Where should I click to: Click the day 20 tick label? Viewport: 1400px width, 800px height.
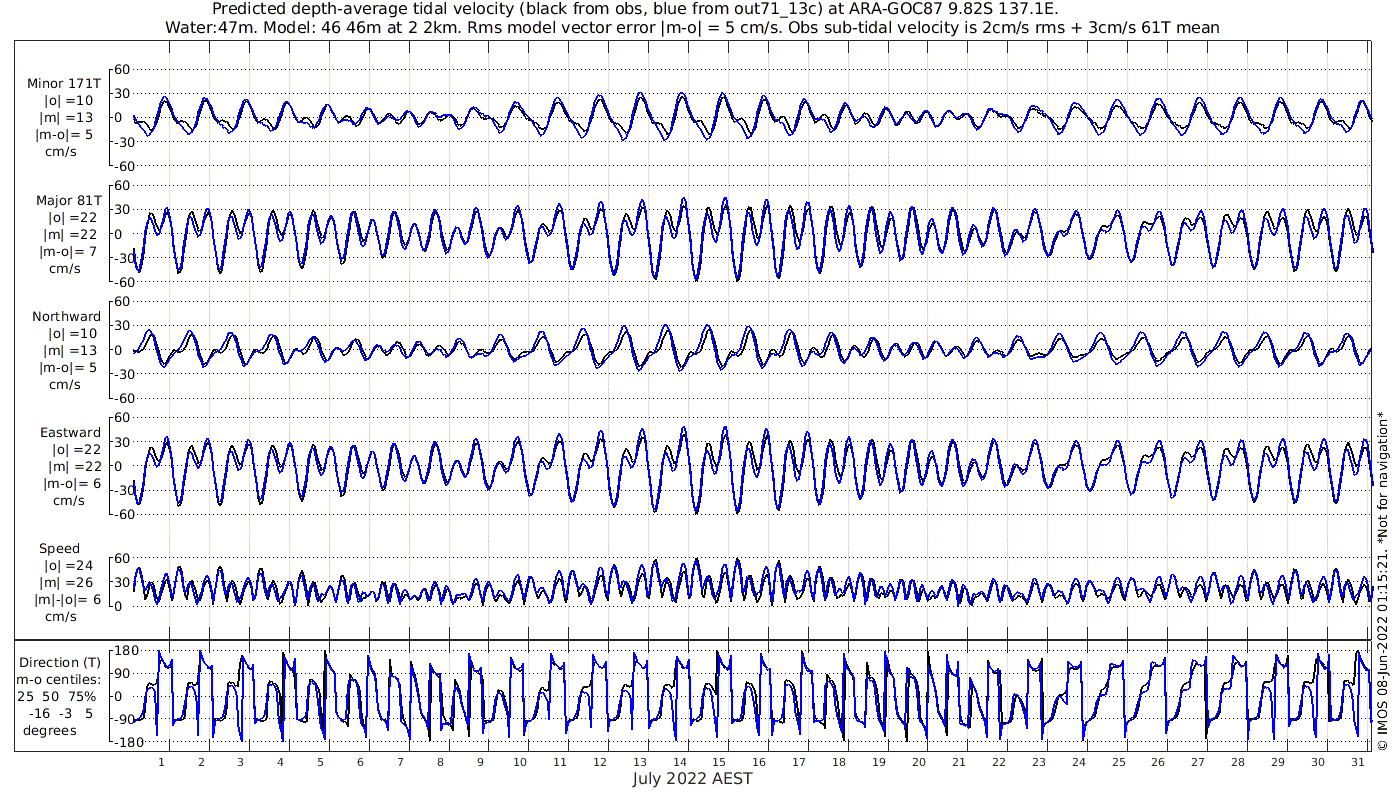tap(919, 762)
